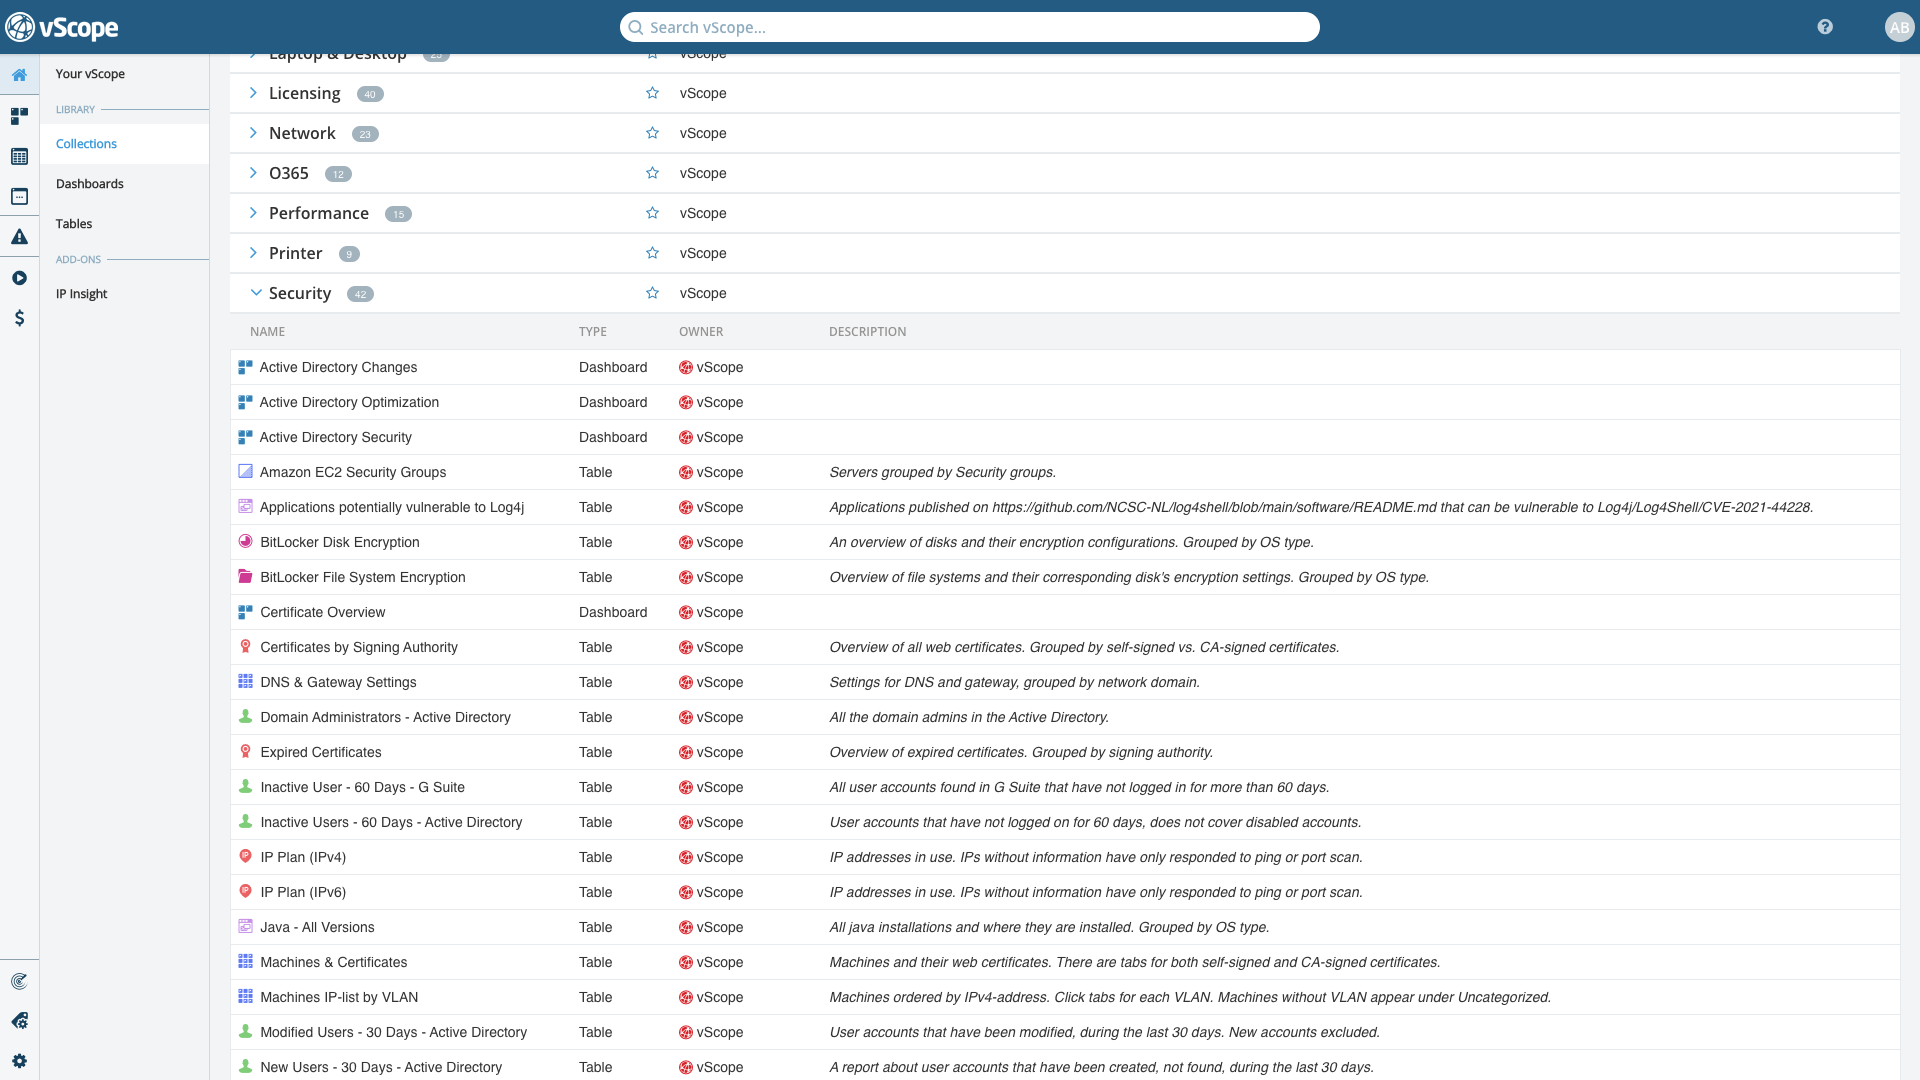Open the play circle icon in left rail

click(x=19, y=278)
